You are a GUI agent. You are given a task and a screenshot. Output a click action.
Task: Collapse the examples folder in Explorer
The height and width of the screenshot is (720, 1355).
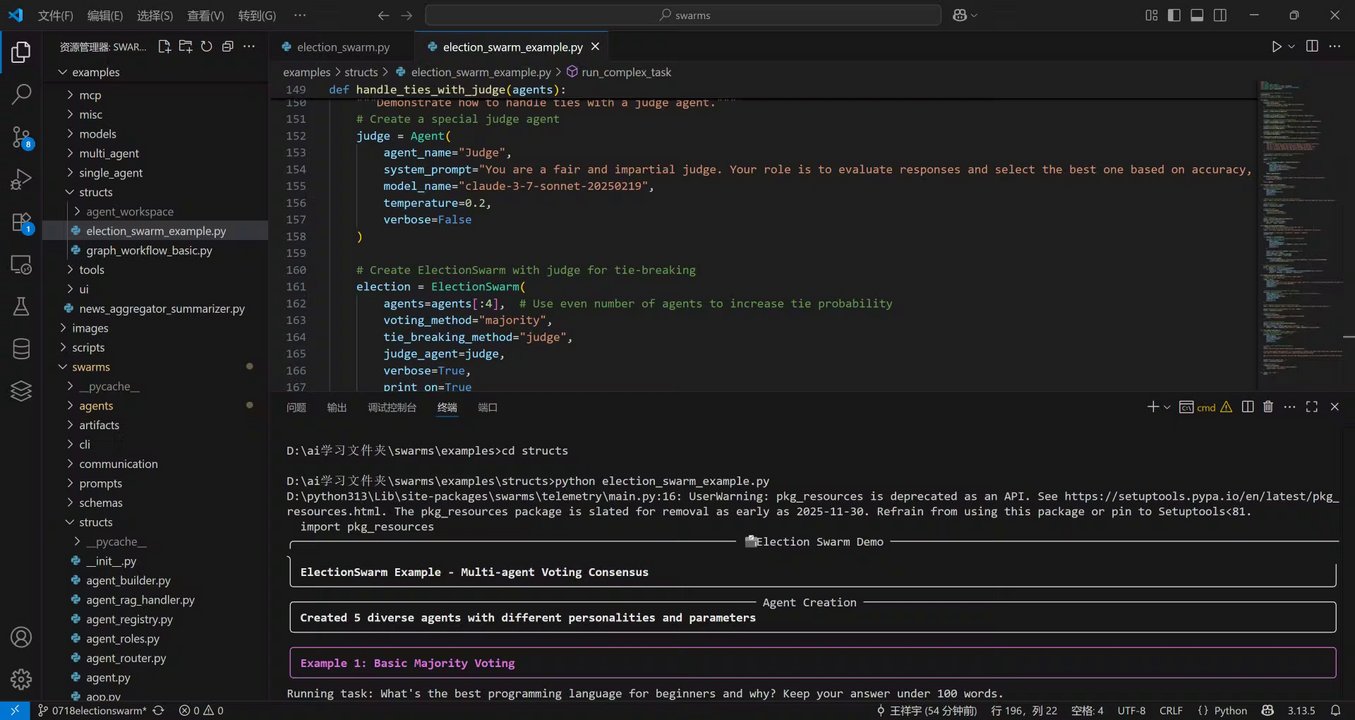tap(95, 72)
